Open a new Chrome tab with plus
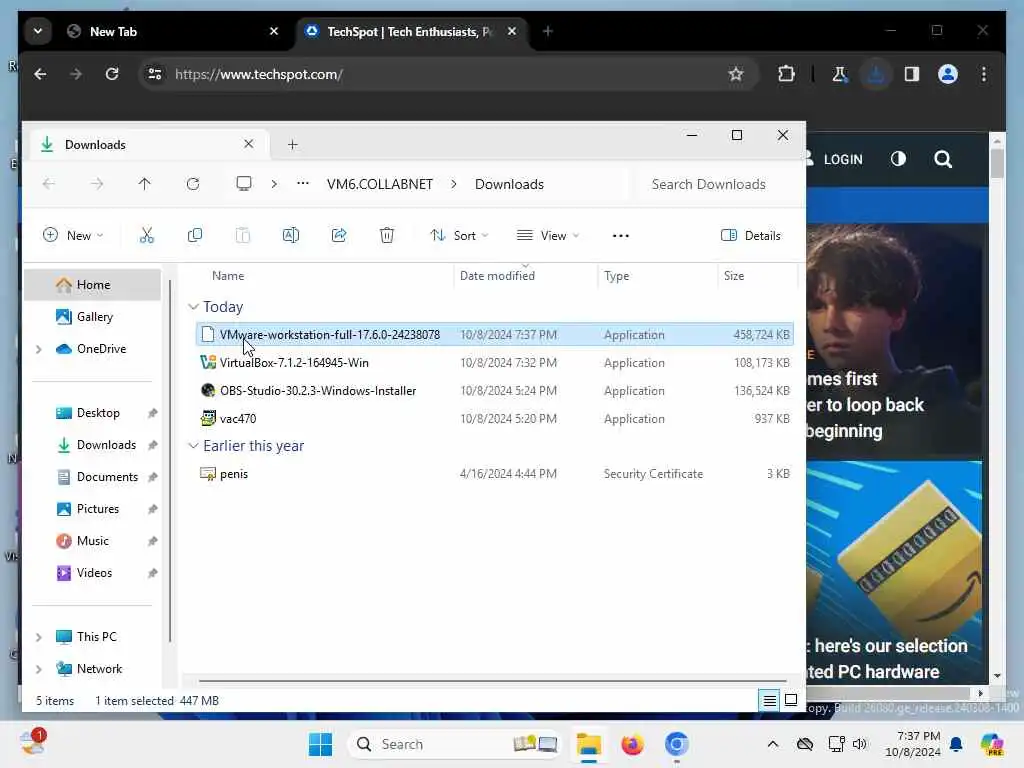 coord(548,31)
